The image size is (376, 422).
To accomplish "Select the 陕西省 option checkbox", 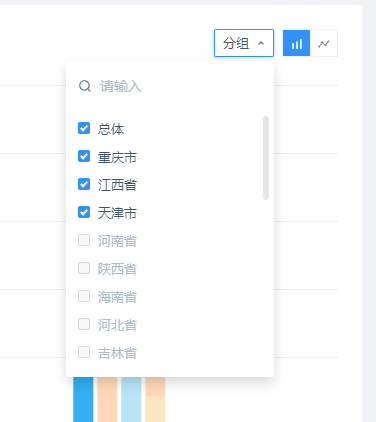I will point(84,268).
